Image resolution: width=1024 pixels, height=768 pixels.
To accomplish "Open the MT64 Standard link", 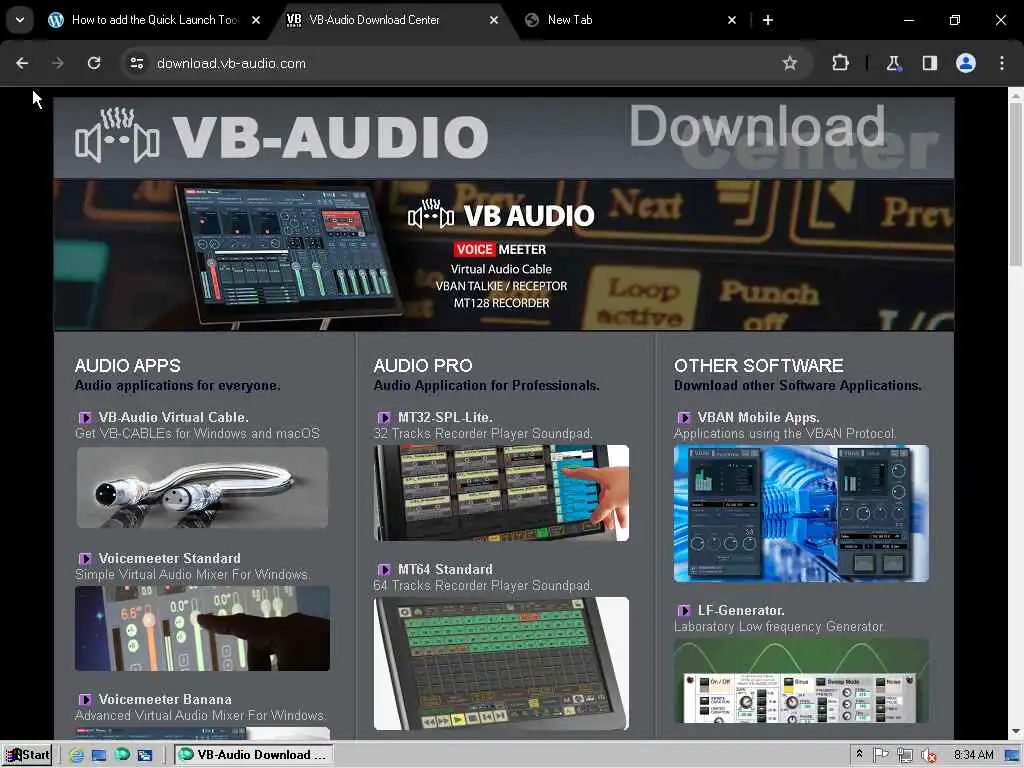I will tap(445, 569).
